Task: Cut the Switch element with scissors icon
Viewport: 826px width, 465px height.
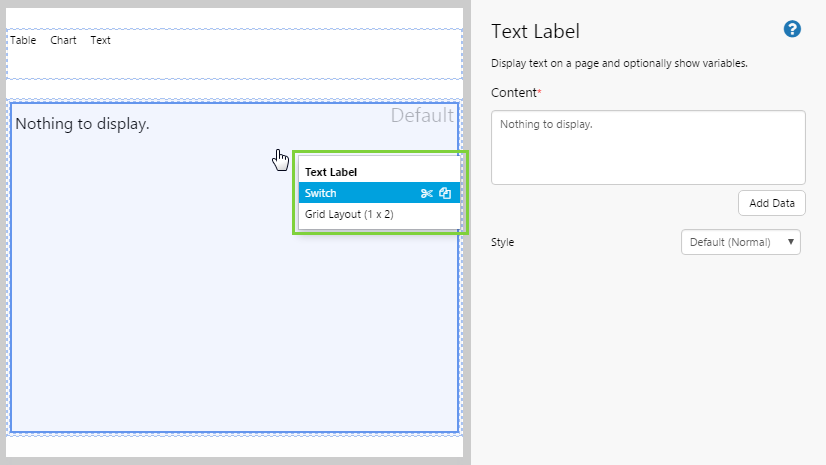Action: (427, 193)
